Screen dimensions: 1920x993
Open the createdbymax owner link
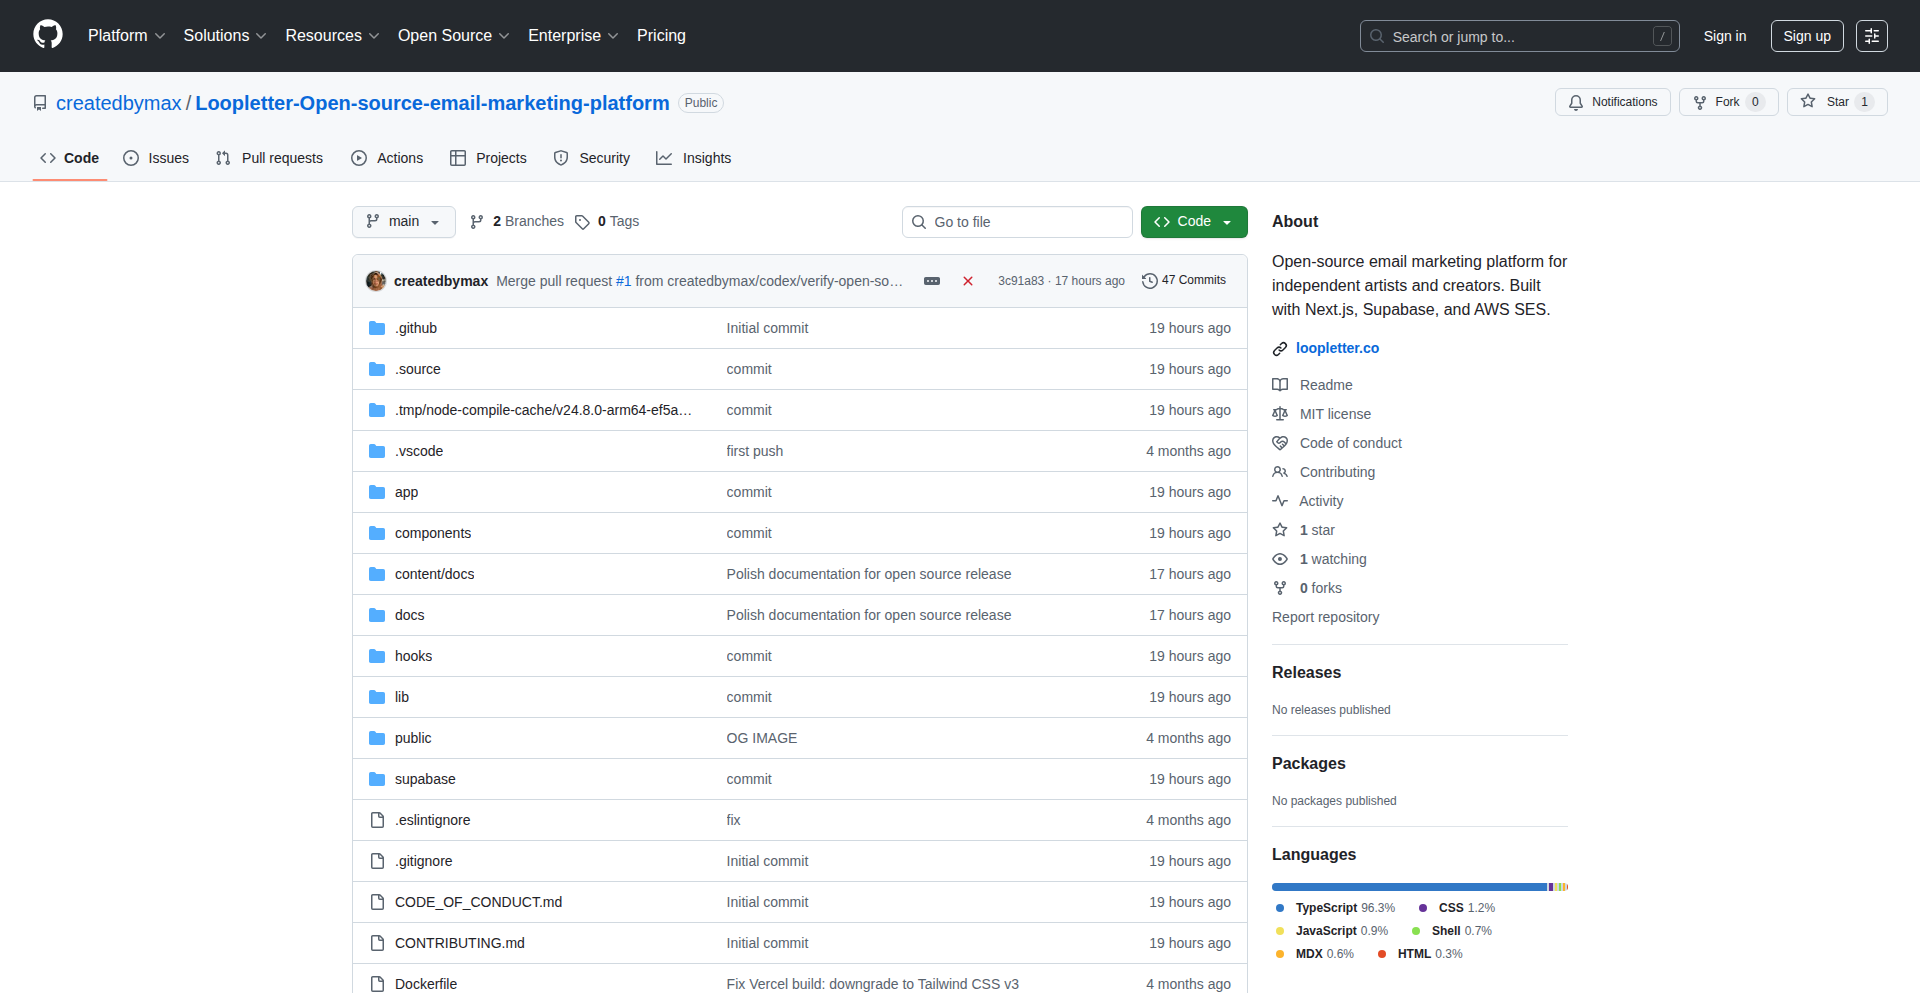tap(119, 103)
